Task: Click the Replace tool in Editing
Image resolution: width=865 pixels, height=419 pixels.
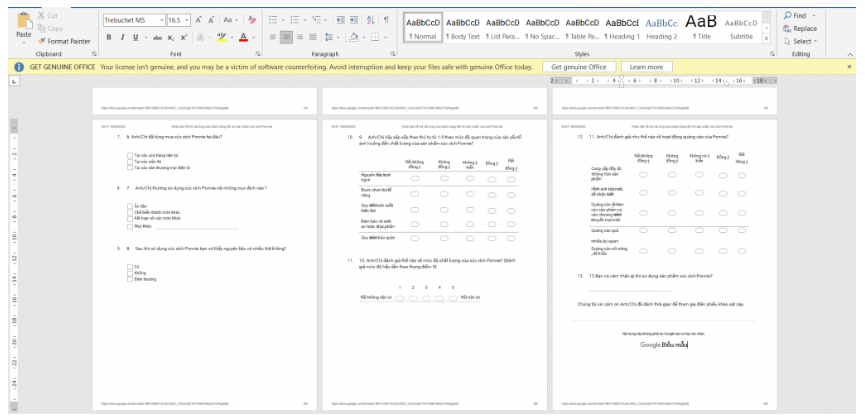Action: (x=803, y=29)
